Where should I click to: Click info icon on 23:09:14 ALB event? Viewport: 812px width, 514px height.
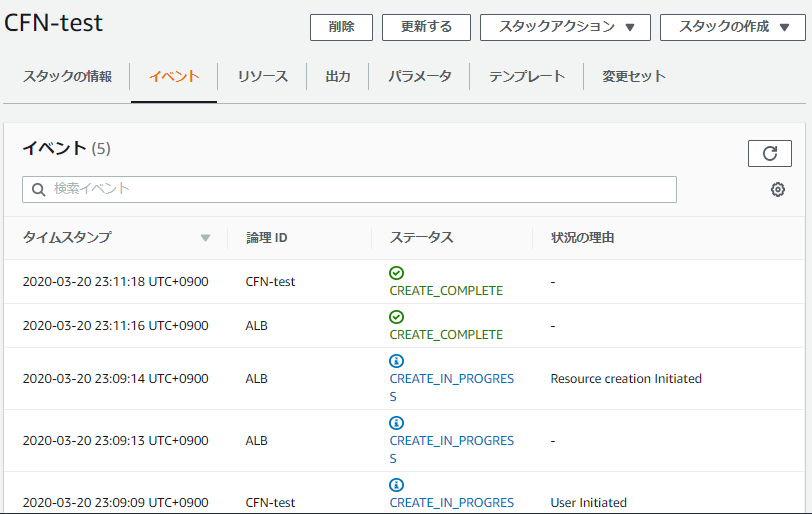click(x=397, y=361)
